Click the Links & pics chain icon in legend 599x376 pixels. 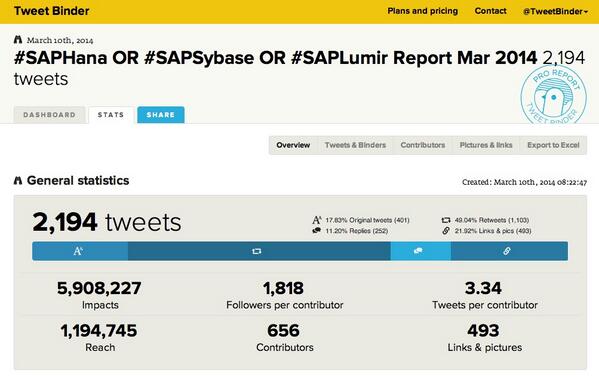pos(446,231)
